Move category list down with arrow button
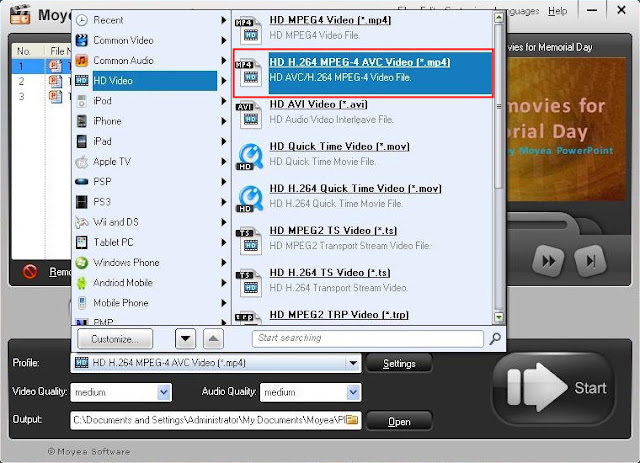This screenshot has height=463, width=640. tap(185, 339)
